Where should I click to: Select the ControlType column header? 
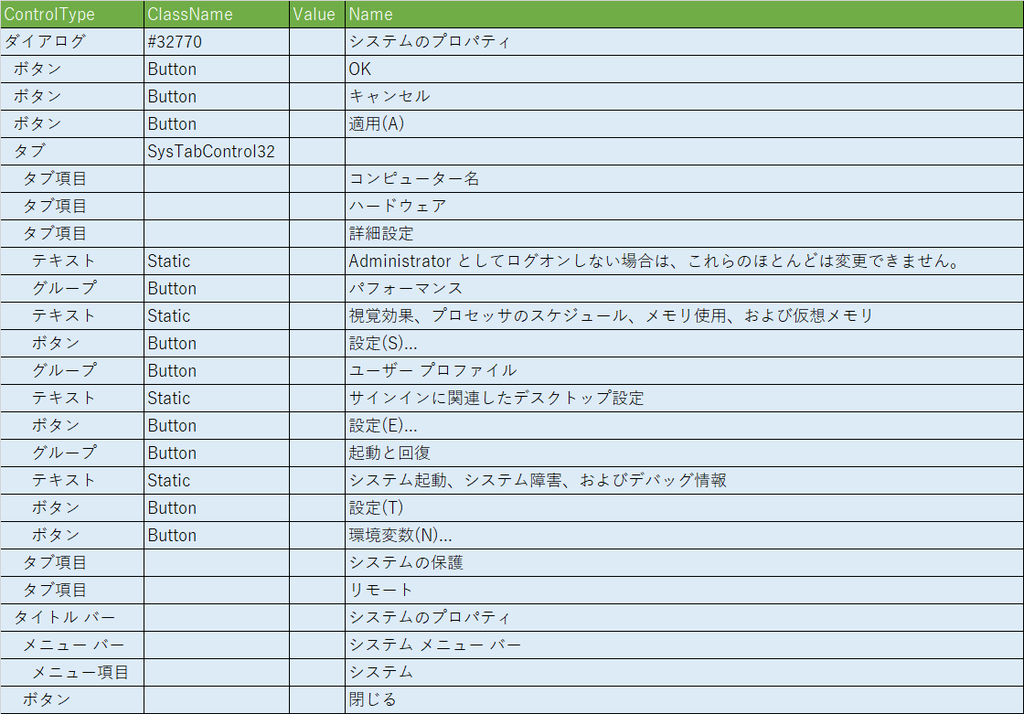[72, 14]
